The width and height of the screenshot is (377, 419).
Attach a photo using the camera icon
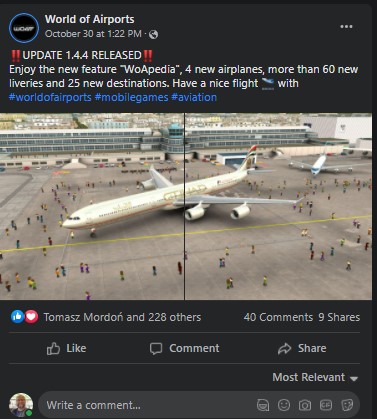[x=305, y=405]
